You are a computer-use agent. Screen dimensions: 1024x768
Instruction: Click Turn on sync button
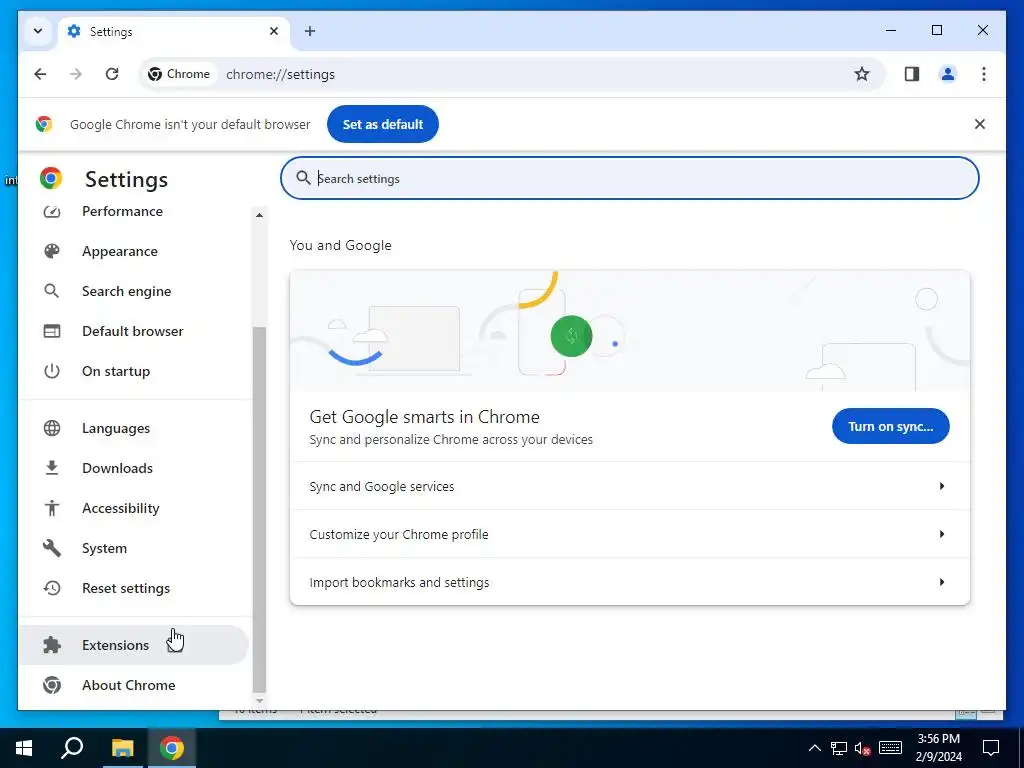(x=890, y=426)
